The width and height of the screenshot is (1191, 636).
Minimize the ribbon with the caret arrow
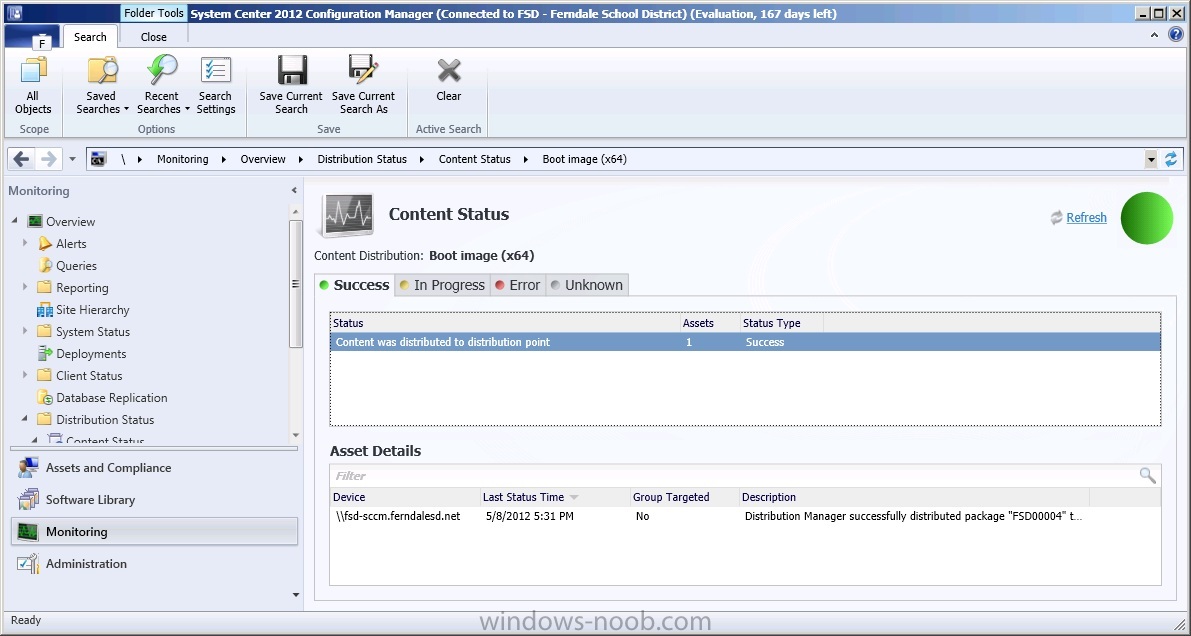click(x=1155, y=35)
